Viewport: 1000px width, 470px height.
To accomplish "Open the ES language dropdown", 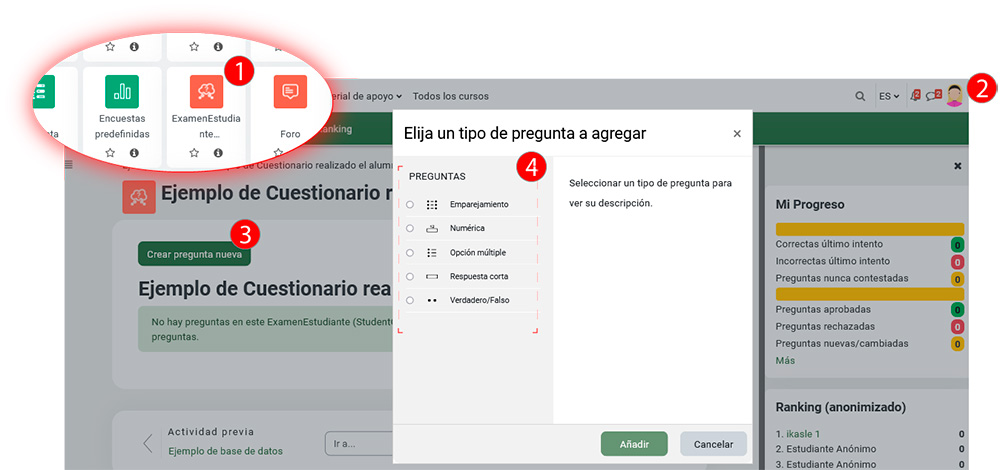I will coord(888,96).
